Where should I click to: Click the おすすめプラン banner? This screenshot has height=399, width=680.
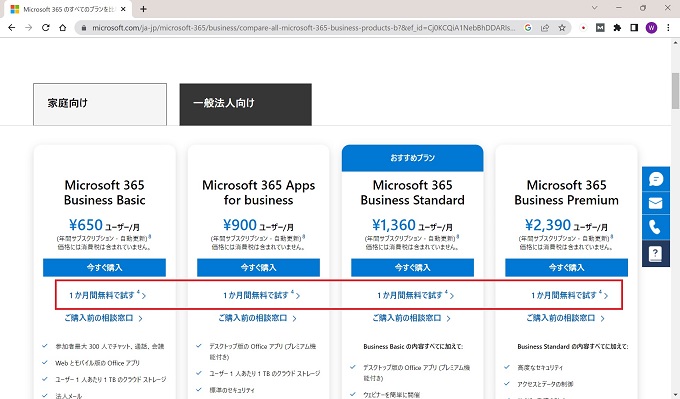click(x=412, y=158)
